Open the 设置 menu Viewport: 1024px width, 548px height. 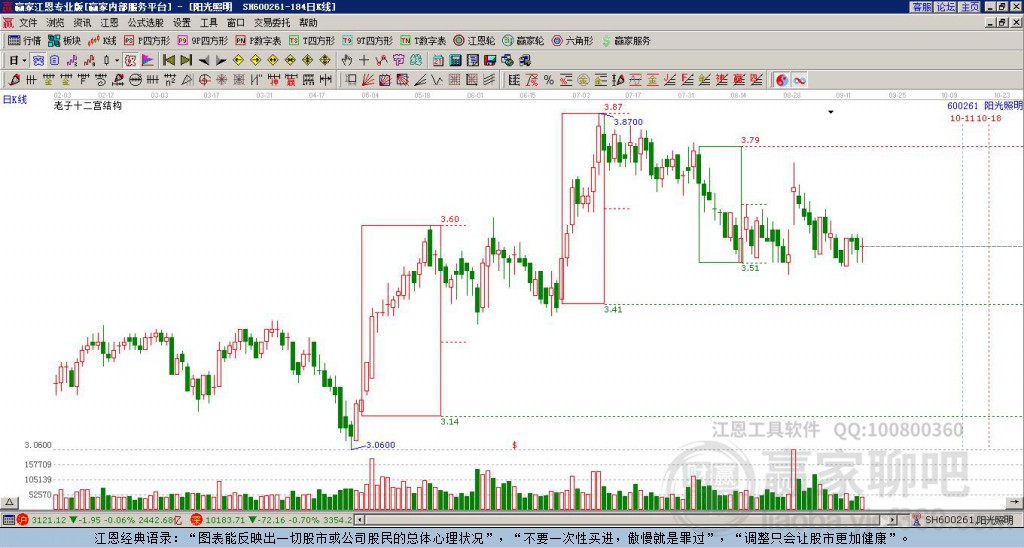tap(182, 23)
